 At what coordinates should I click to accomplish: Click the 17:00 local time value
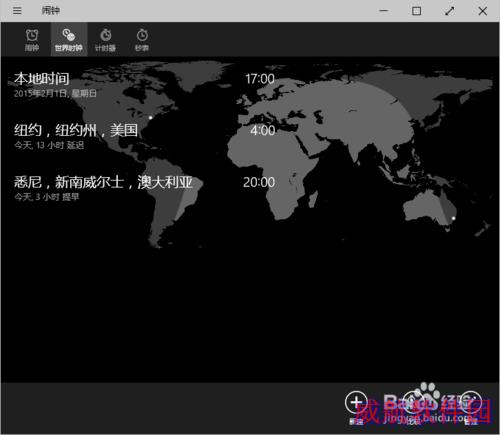pos(260,79)
